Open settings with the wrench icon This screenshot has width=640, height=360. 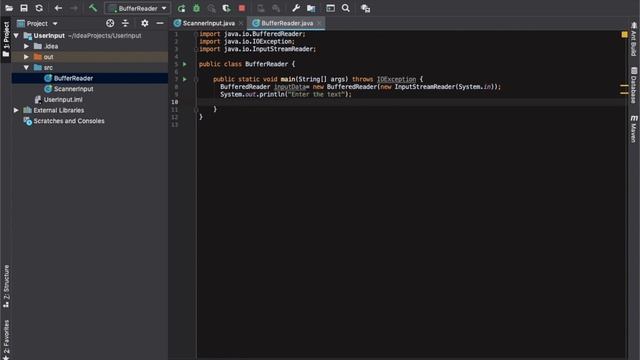click(296, 8)
